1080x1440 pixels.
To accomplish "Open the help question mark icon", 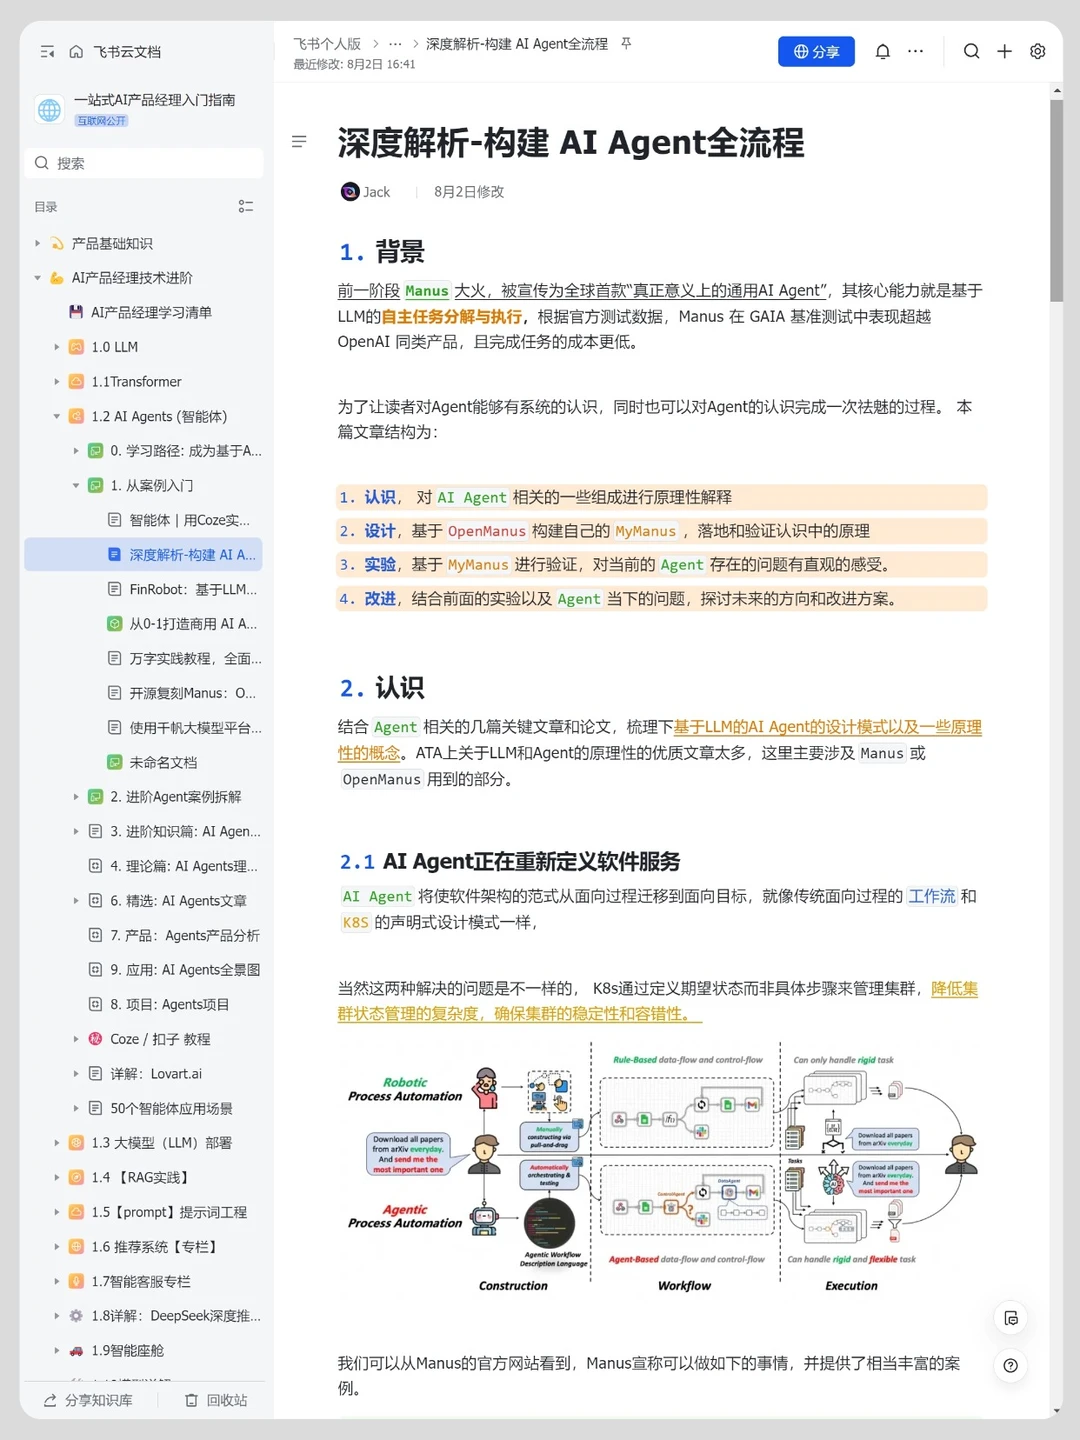I will (1011, 1365).
